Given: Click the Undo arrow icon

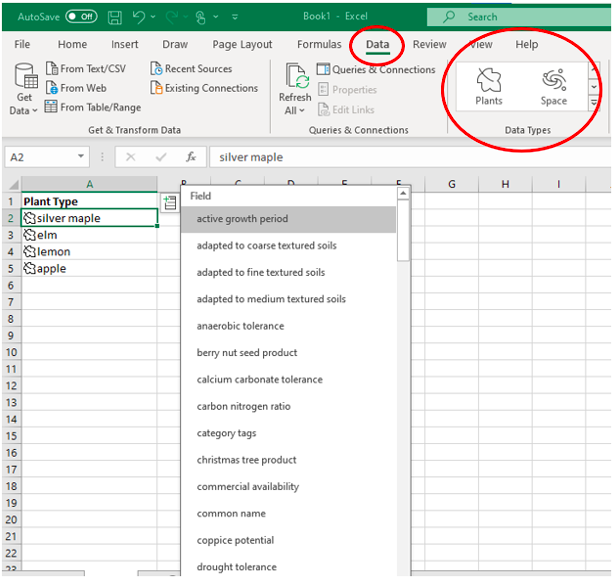Looking at the screenshot, I should pyautogui.click(x=139, y=17).
